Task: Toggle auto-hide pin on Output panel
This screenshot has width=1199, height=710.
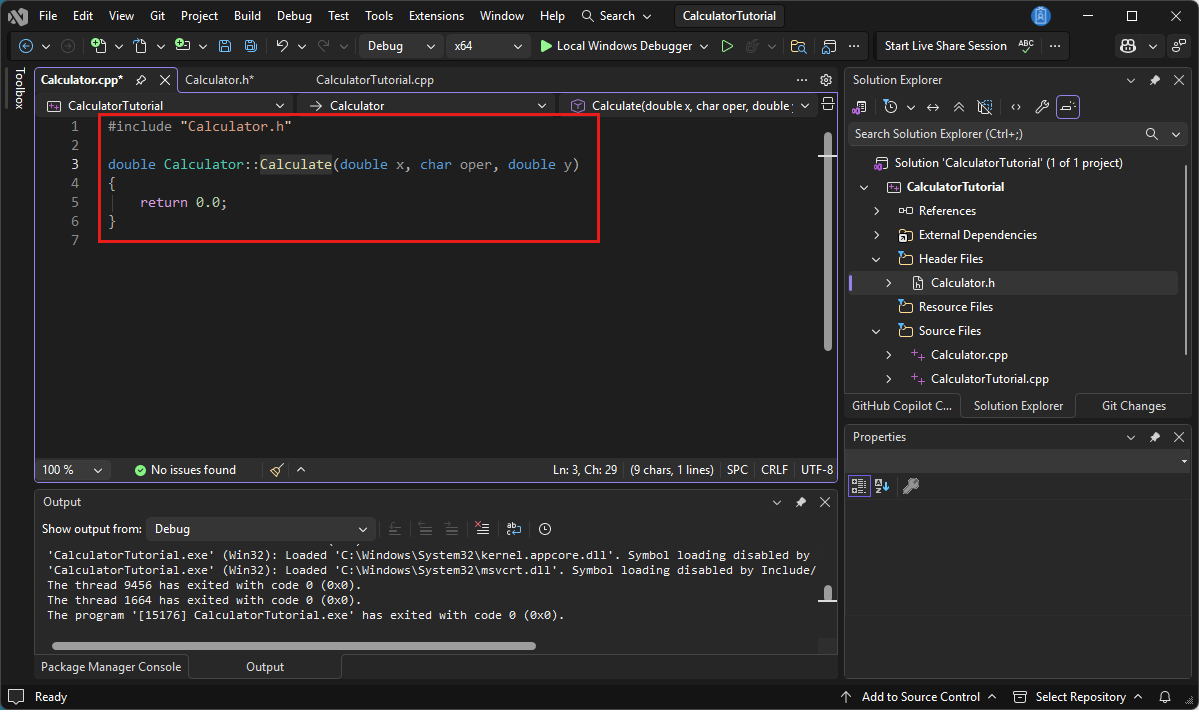Action: pos(801,502)
